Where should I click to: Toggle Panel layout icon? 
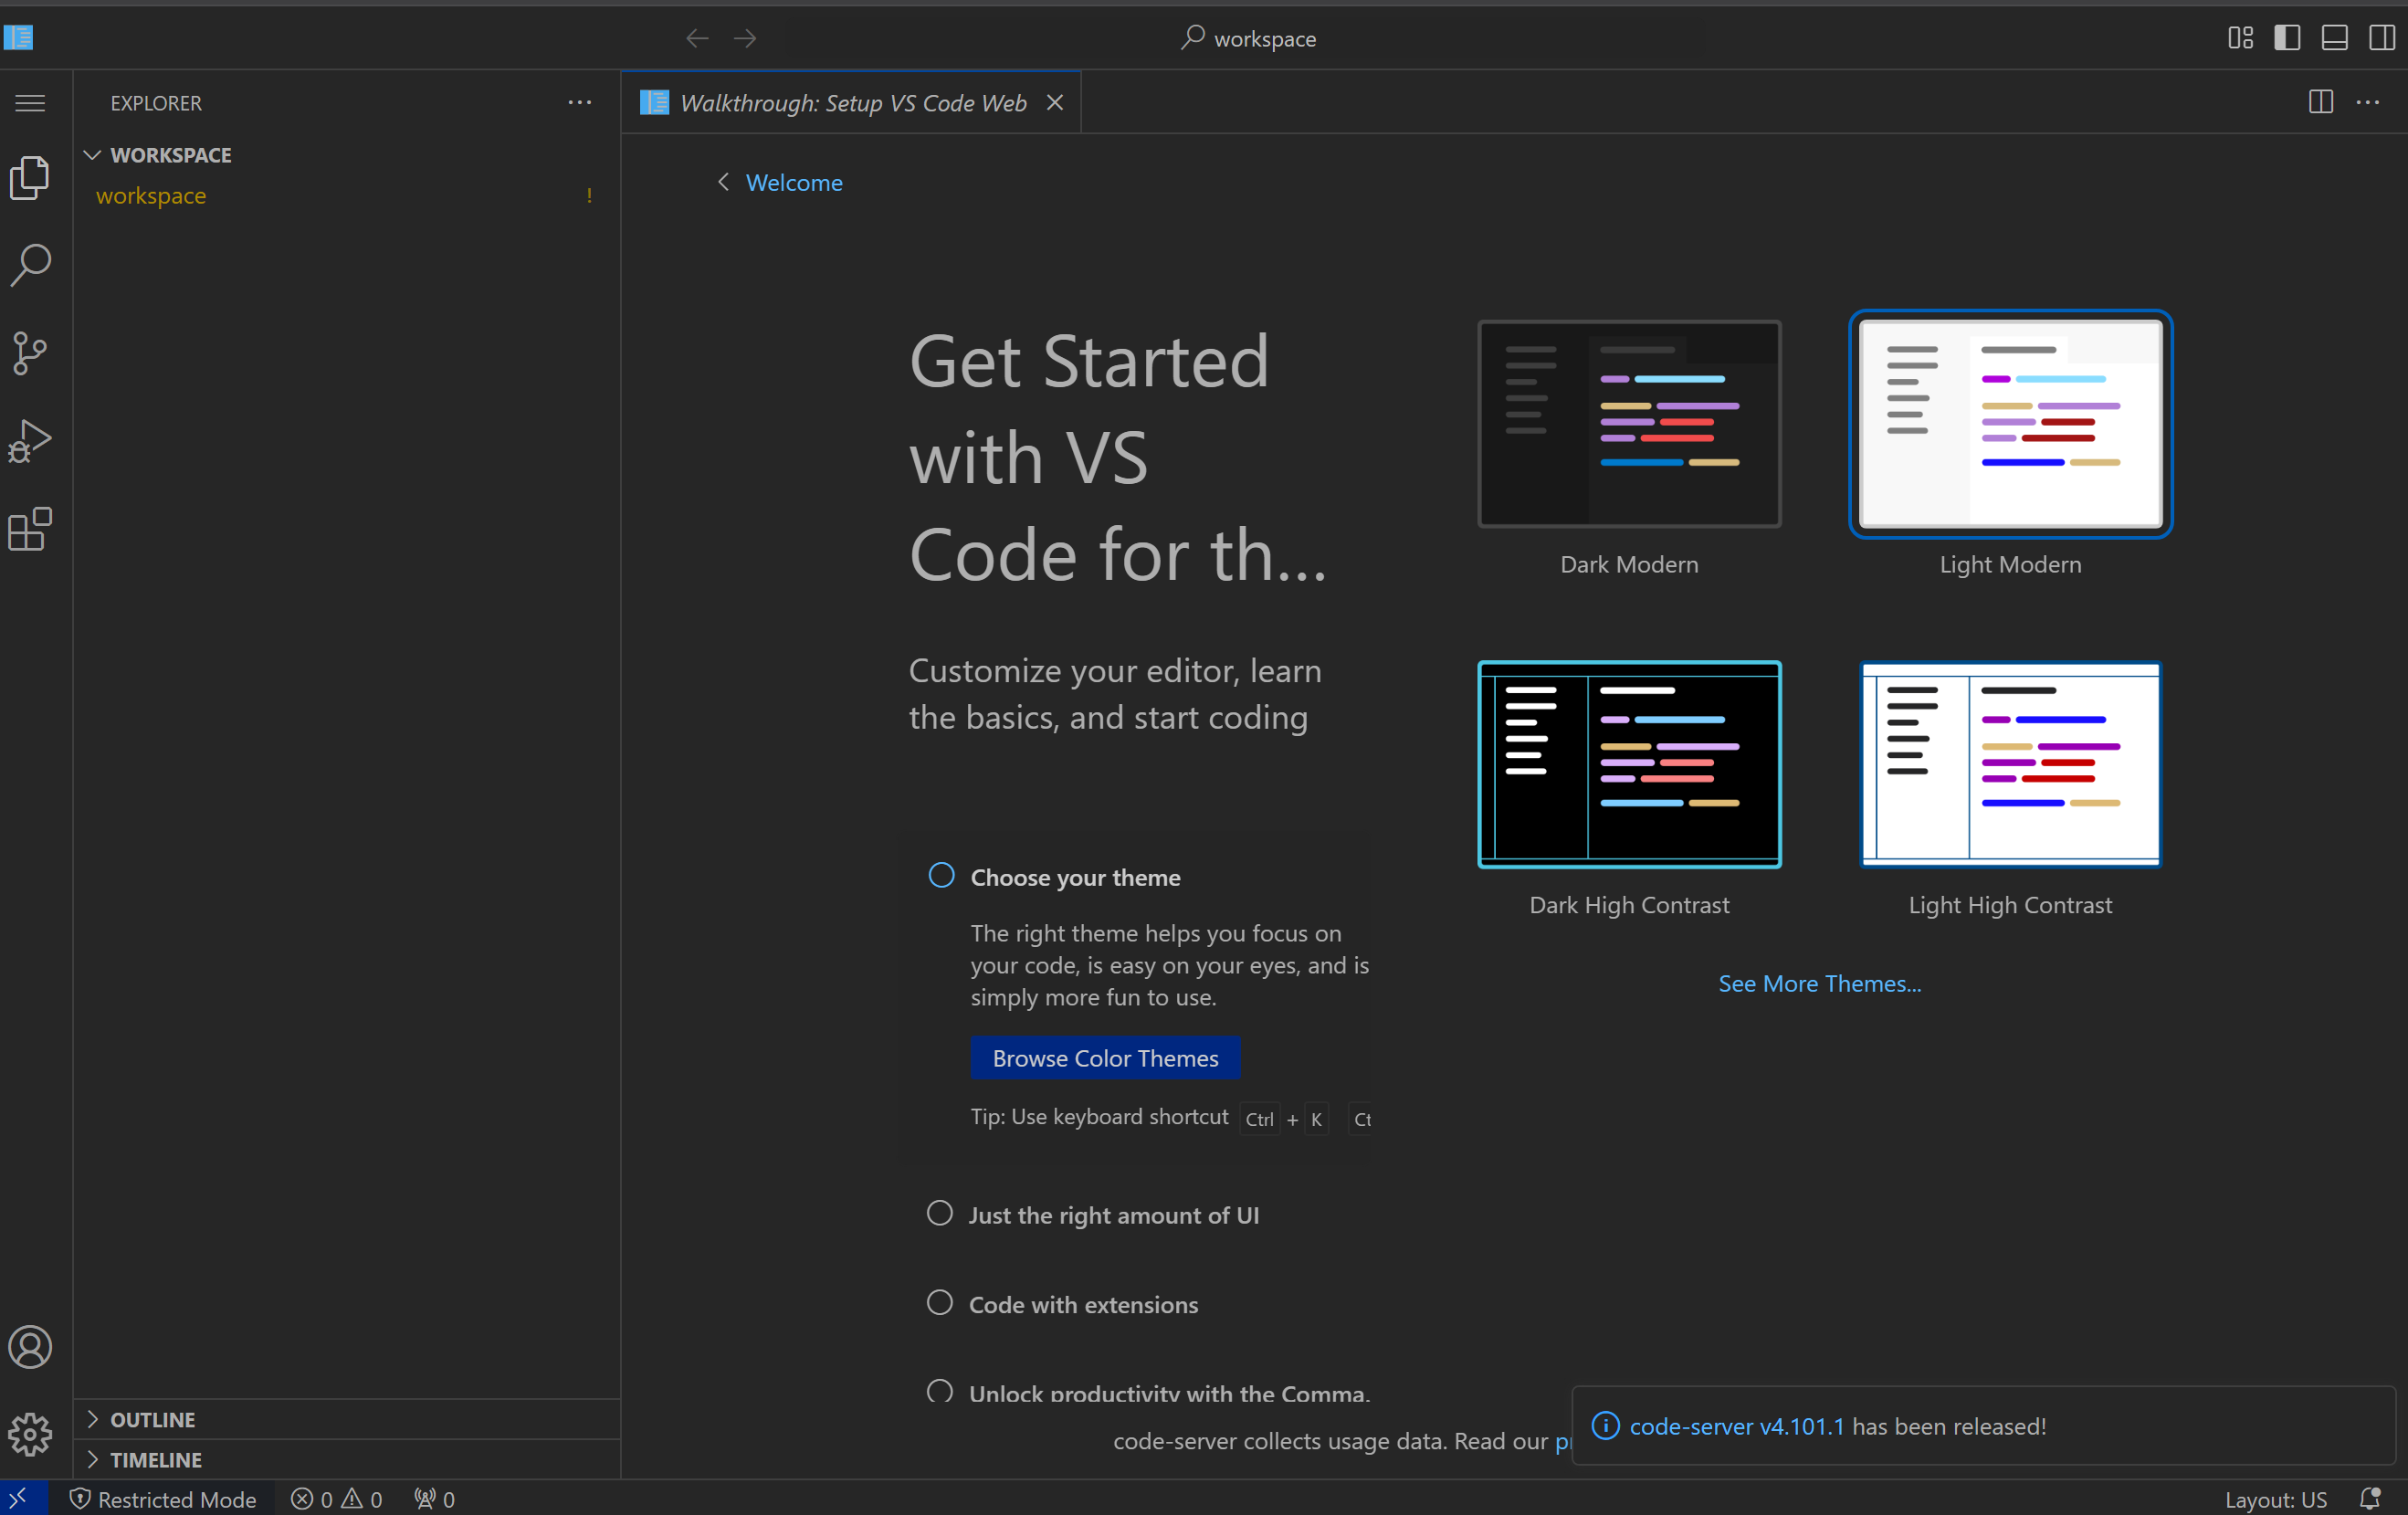point(2335,38)
